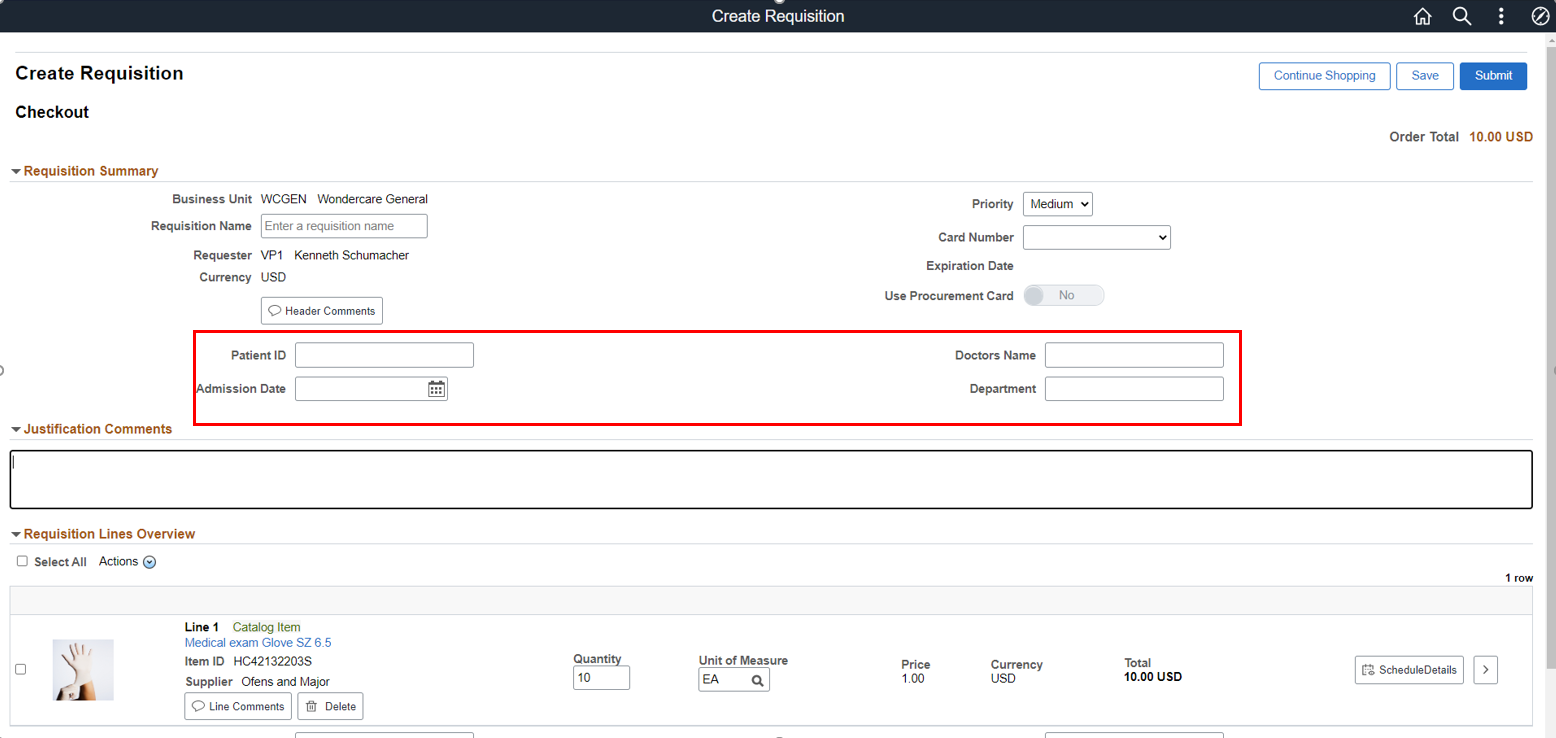Expand Line 1 details chevron
The height and width of the screenshot is (738, 1556).
(1486, 670)
